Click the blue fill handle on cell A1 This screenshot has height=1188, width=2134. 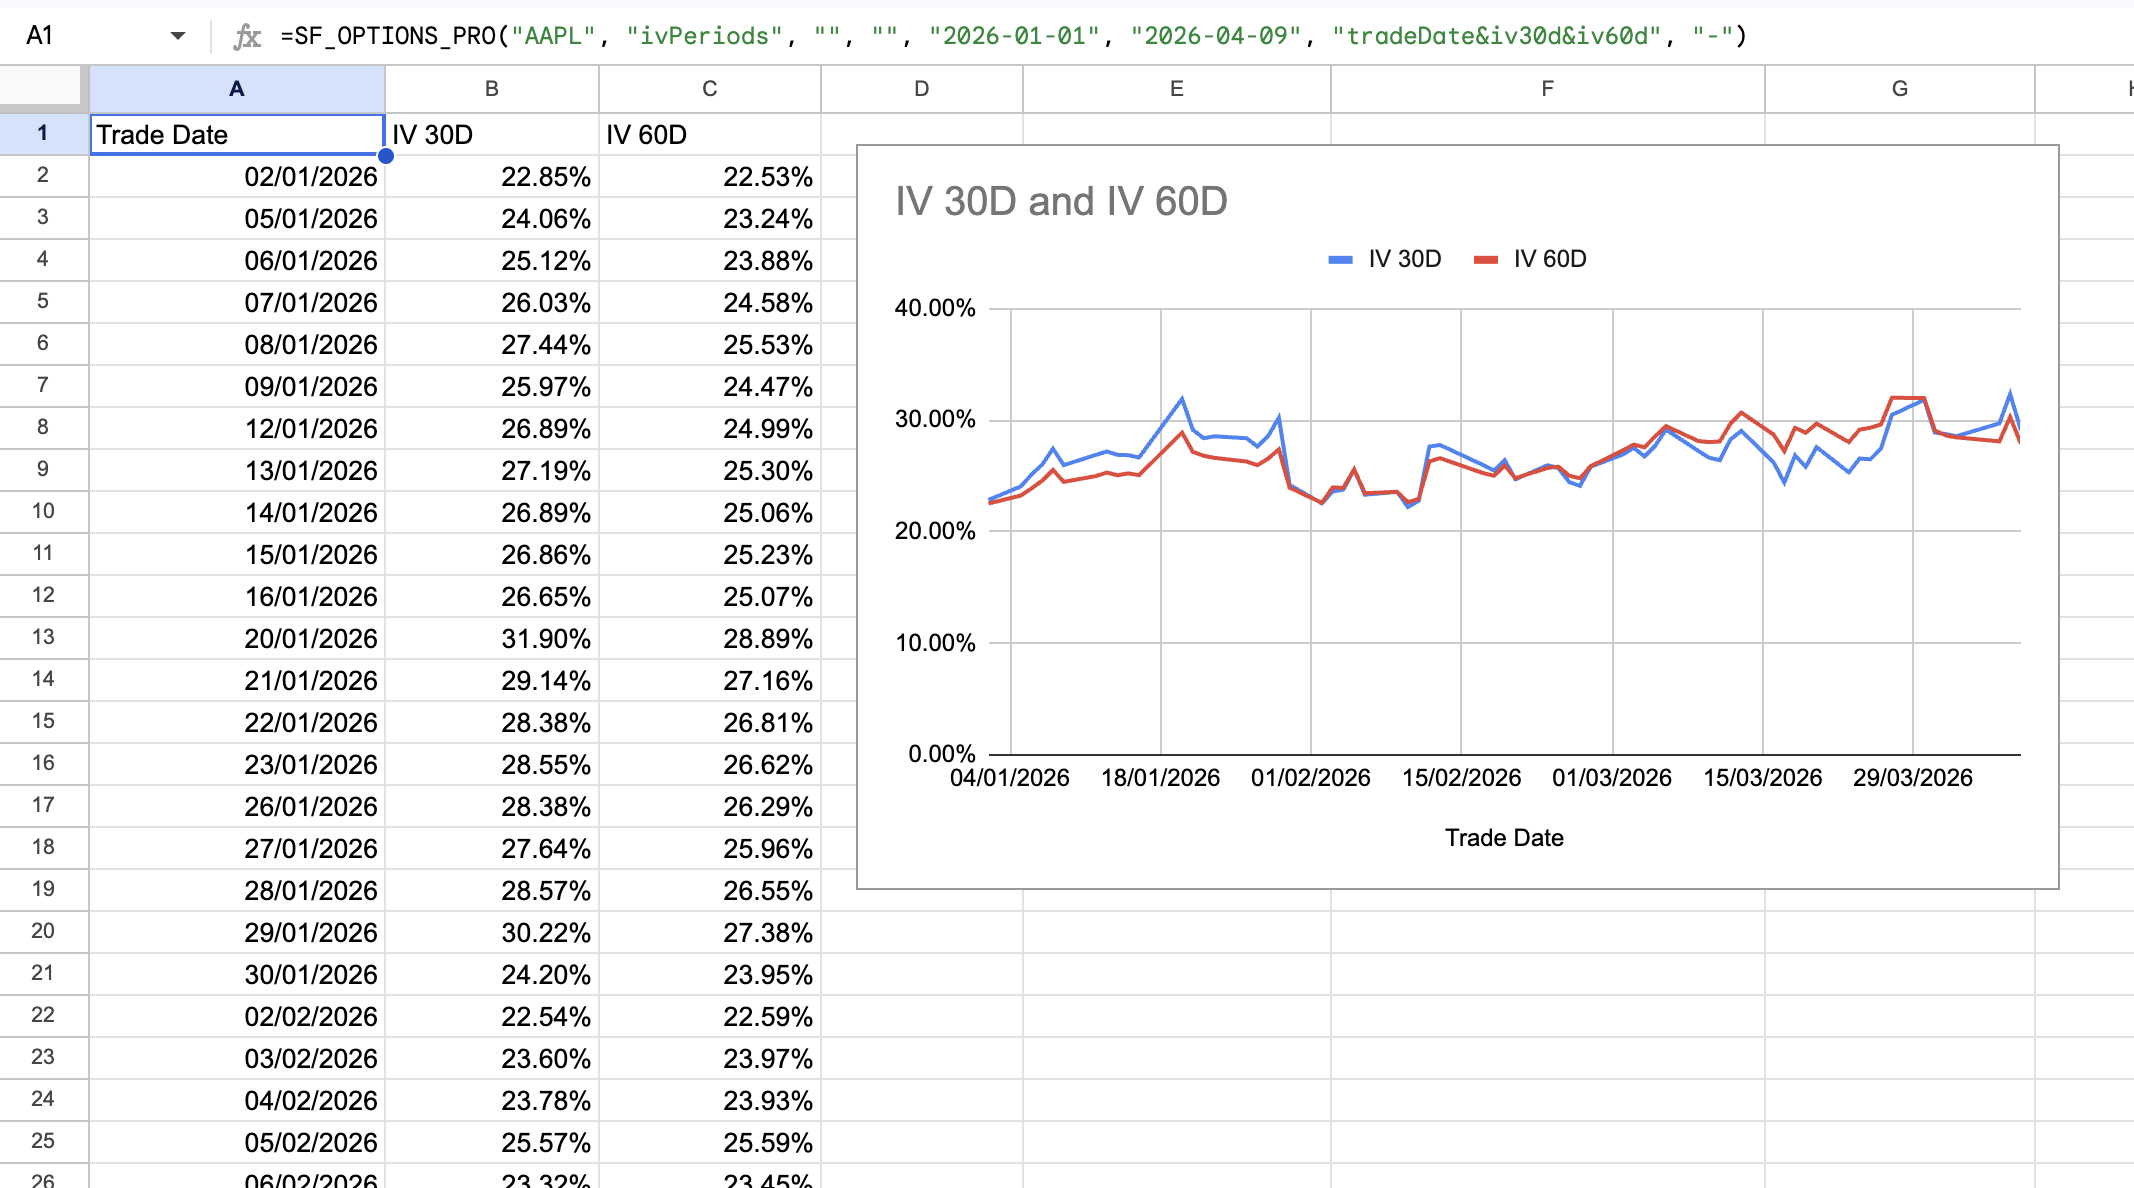(x=385, y=155)
